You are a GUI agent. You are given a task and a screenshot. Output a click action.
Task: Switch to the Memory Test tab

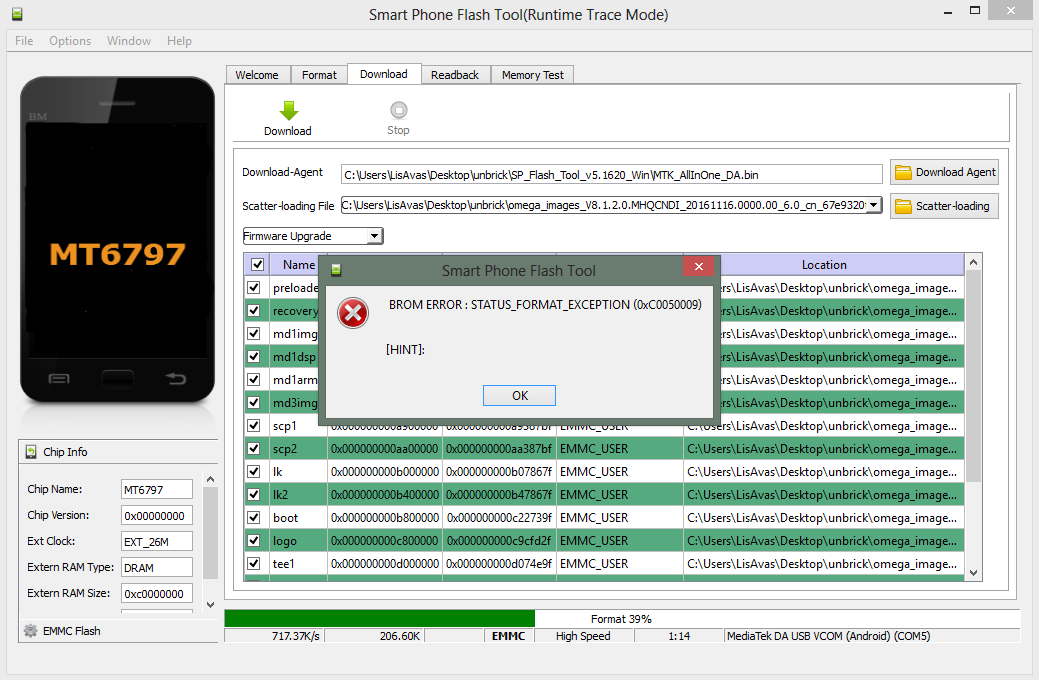532,75
